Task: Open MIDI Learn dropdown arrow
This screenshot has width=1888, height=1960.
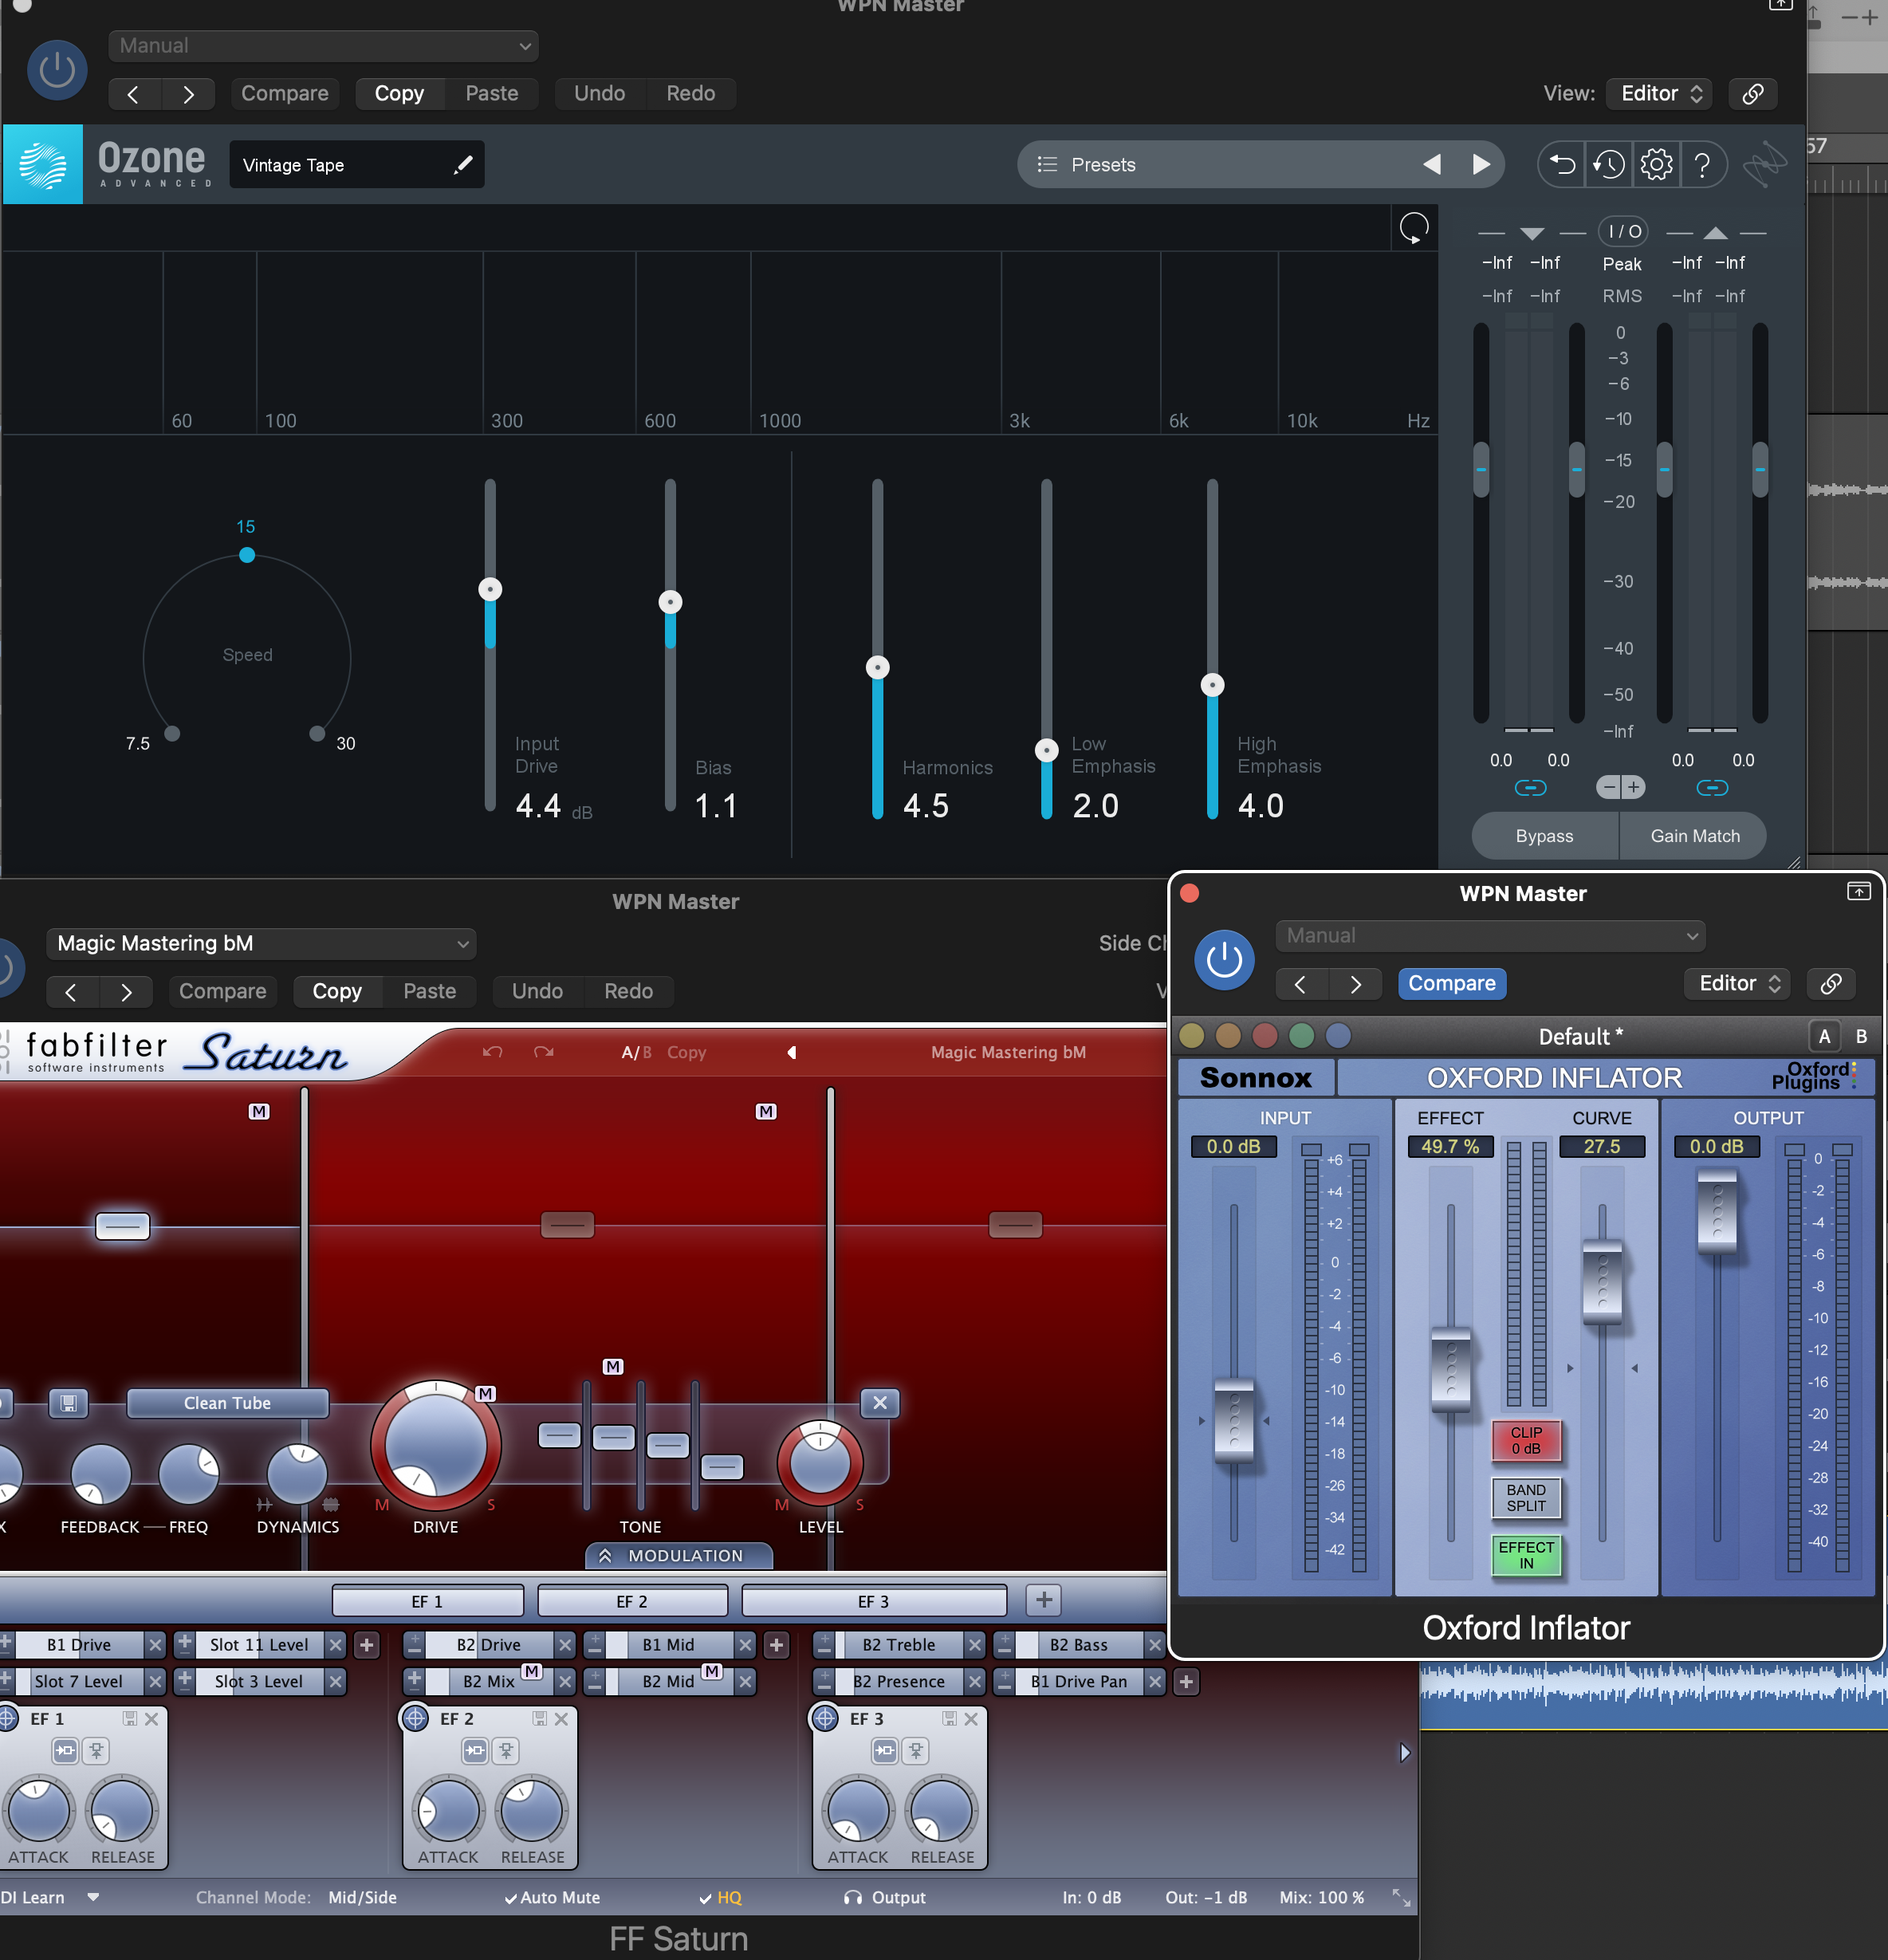Action: pos(93,1897)
